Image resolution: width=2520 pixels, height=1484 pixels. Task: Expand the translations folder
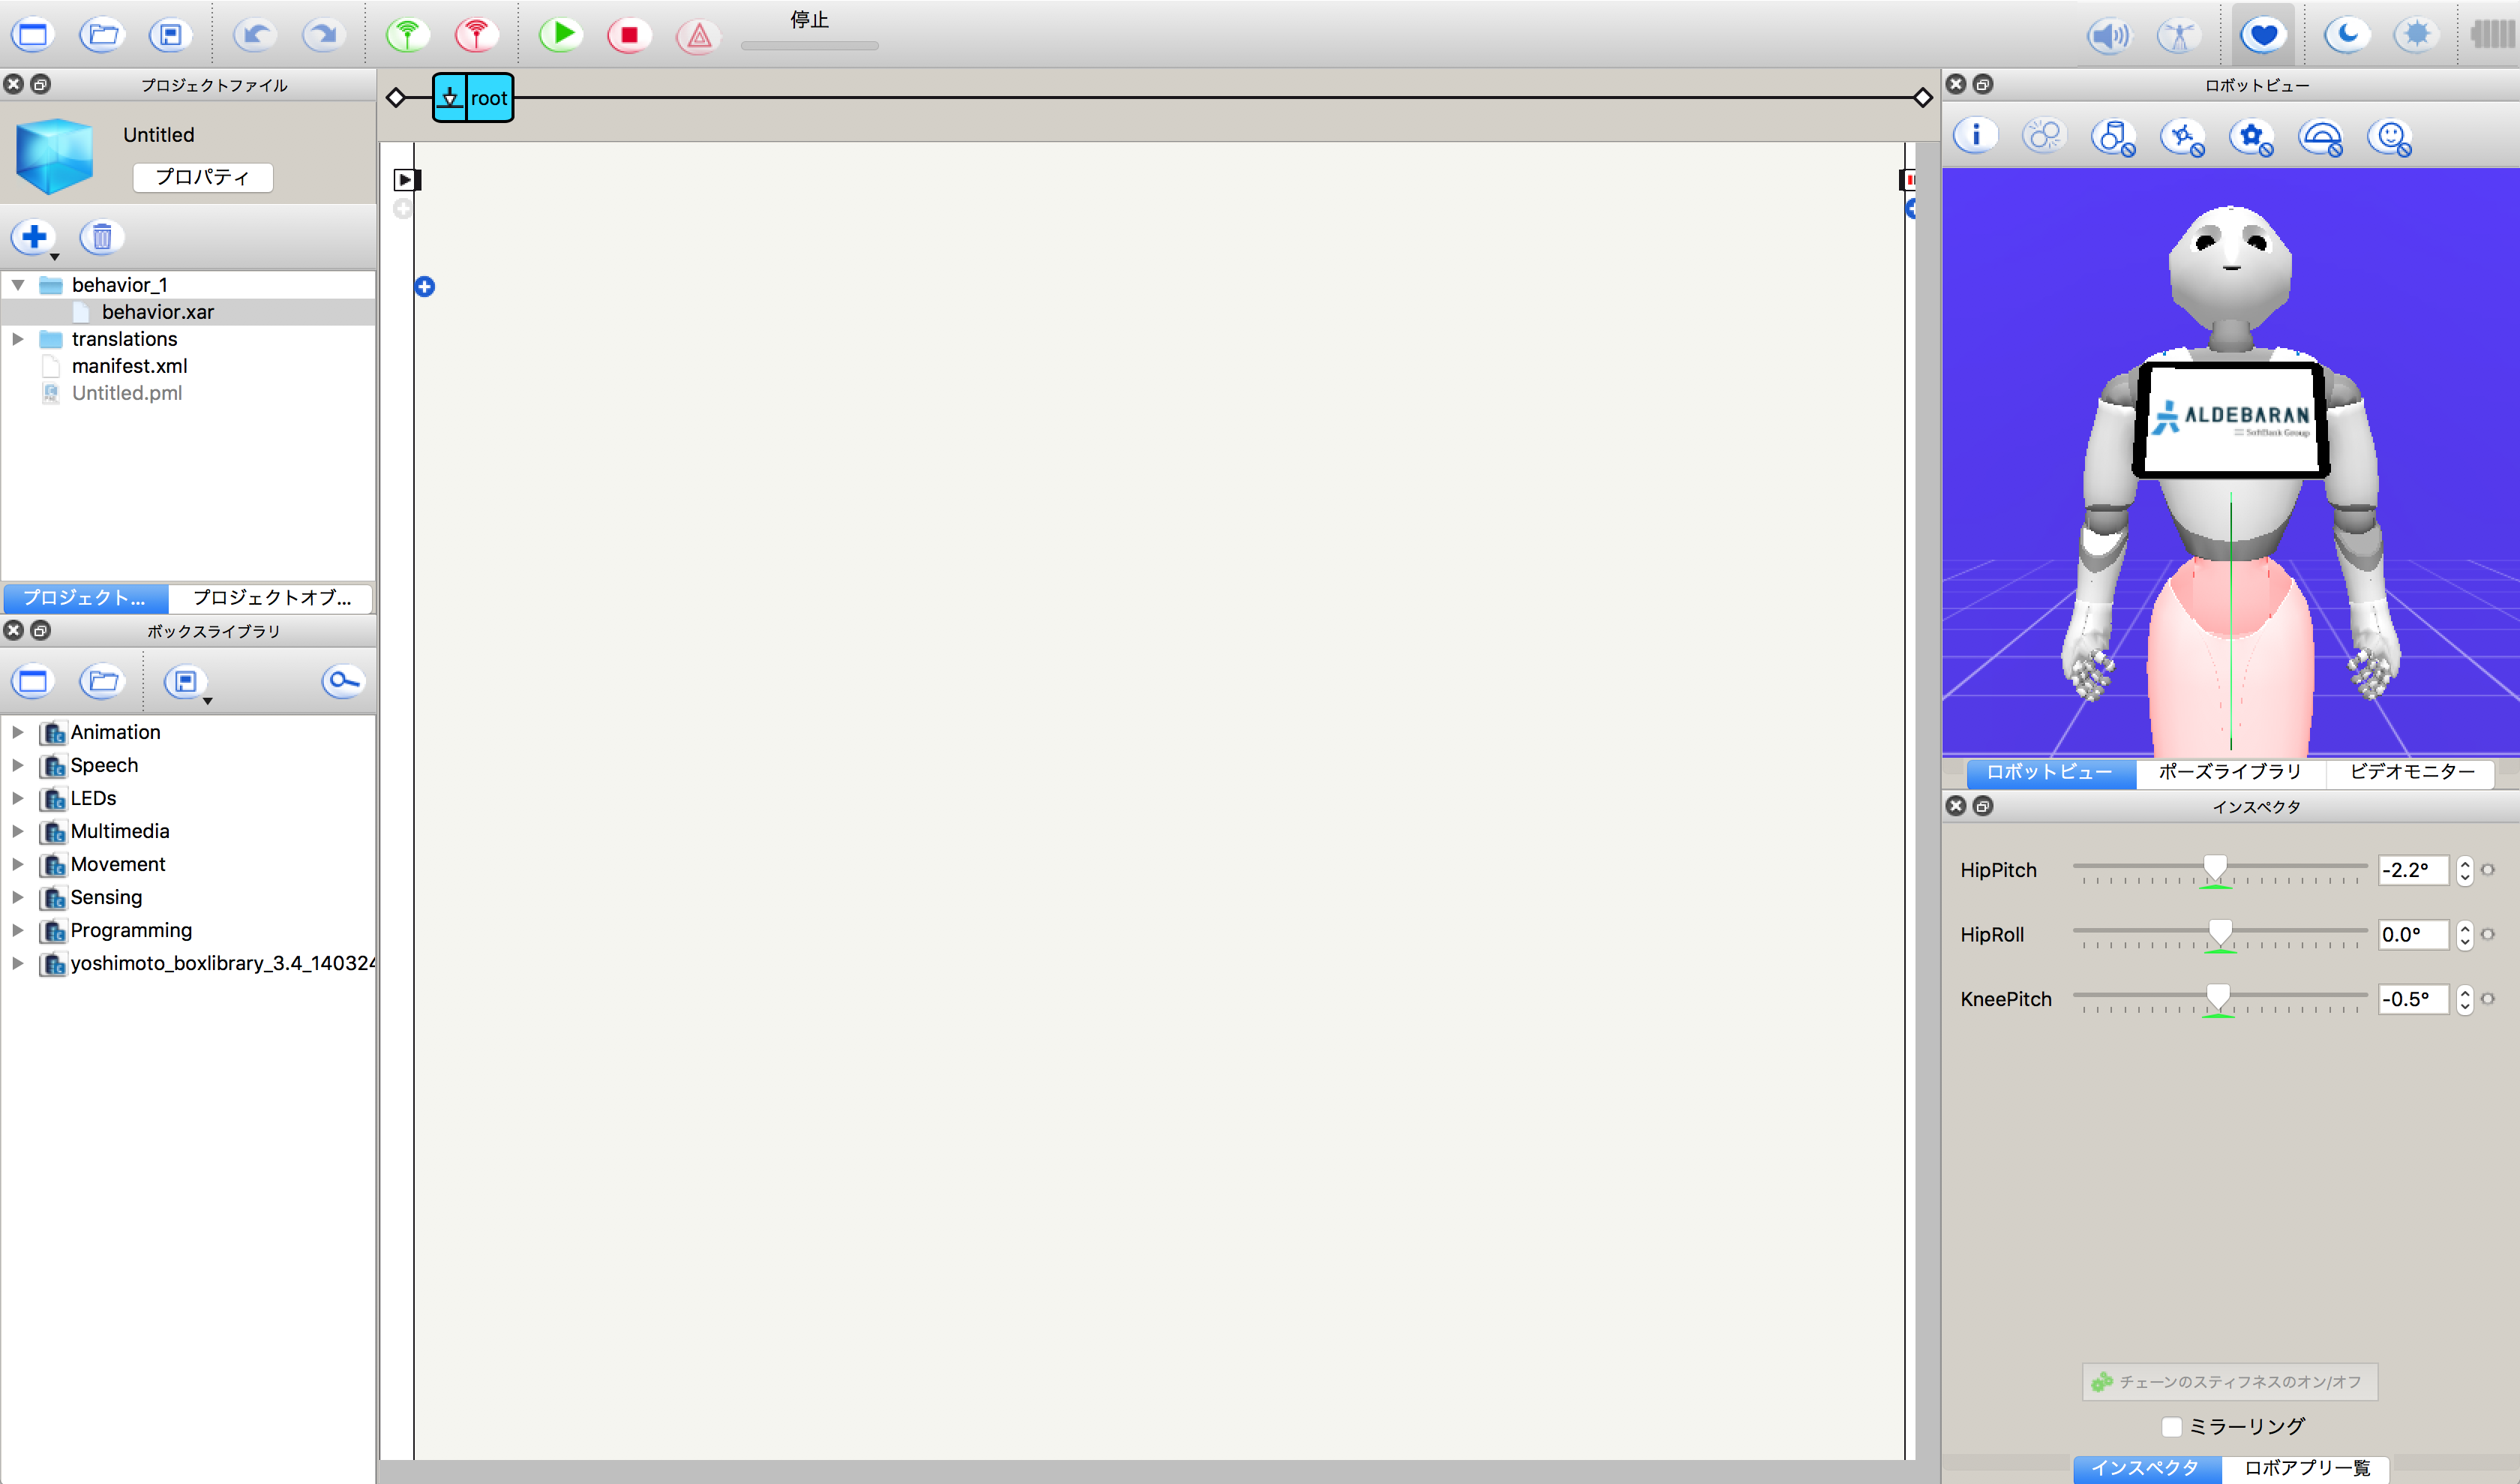[x=18, y=339]
